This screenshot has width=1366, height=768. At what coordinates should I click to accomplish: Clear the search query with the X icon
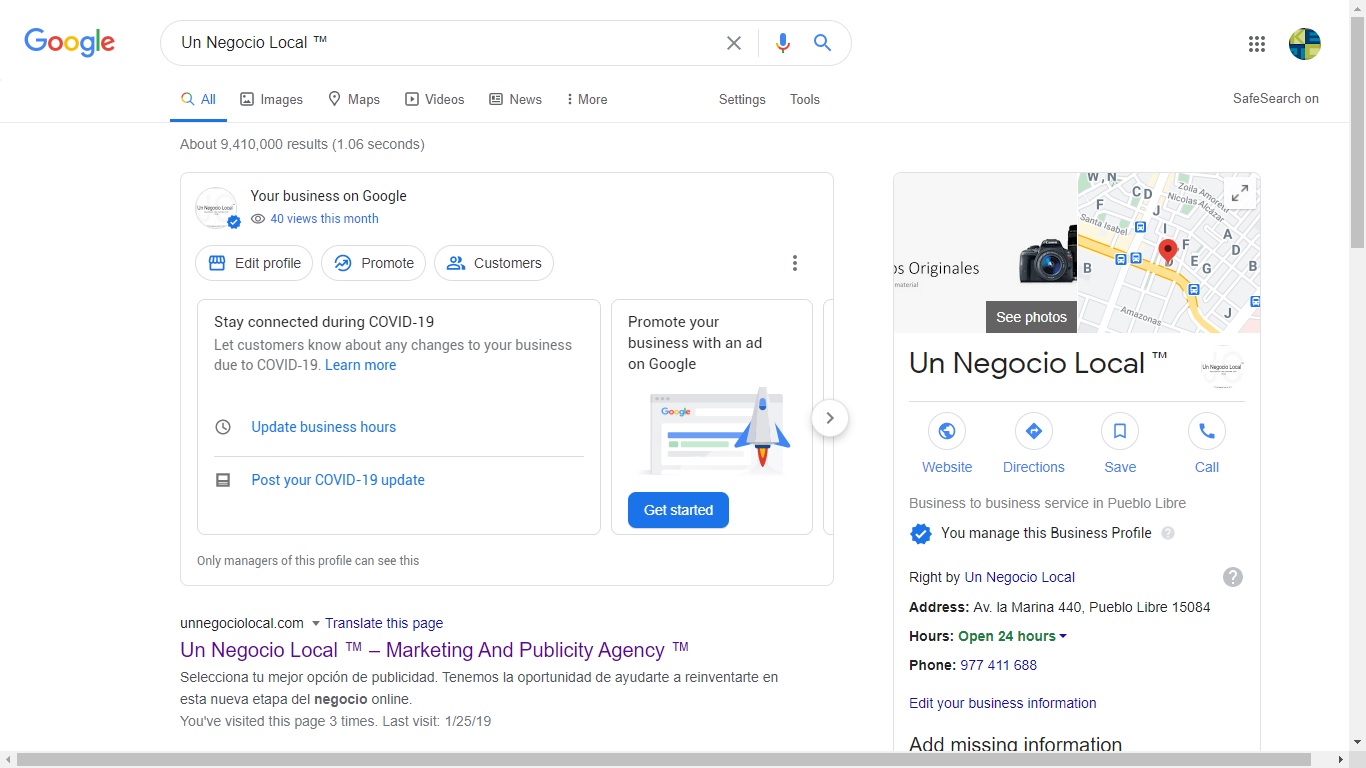(734, 42)
